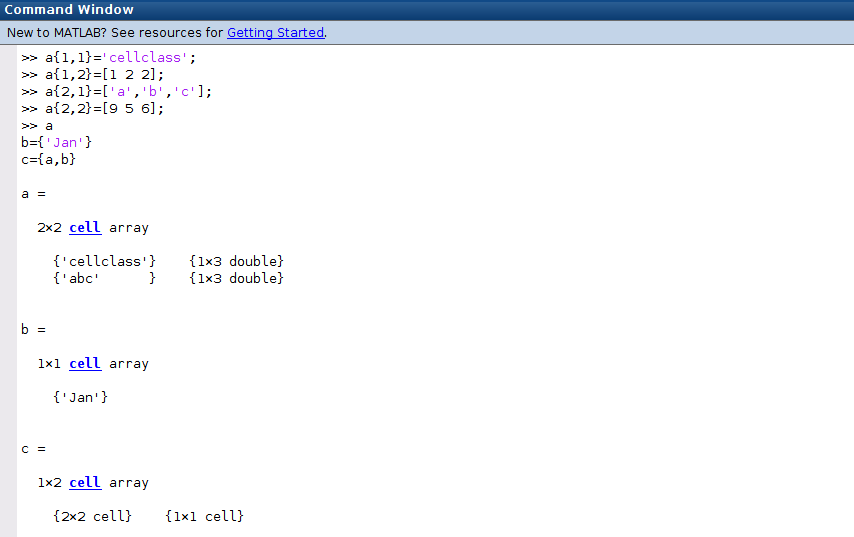
Task: Click the output value {'abc' }
Action: click(x=105, y=278)
